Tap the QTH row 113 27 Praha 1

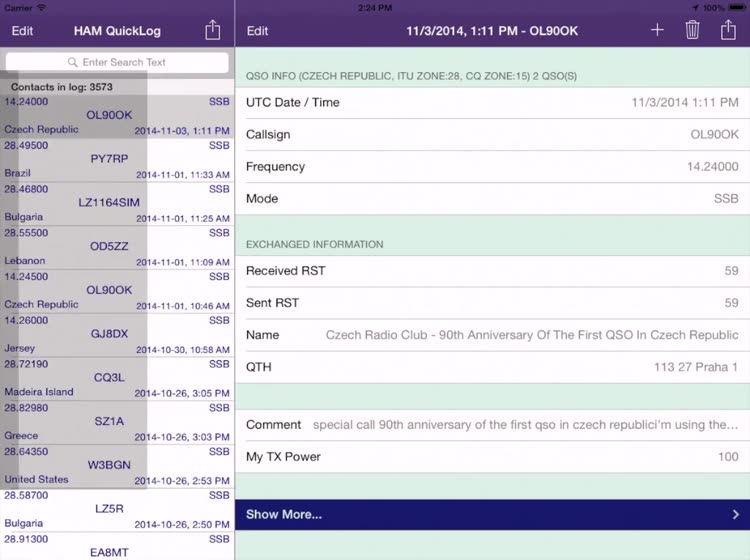pos(493,367)
